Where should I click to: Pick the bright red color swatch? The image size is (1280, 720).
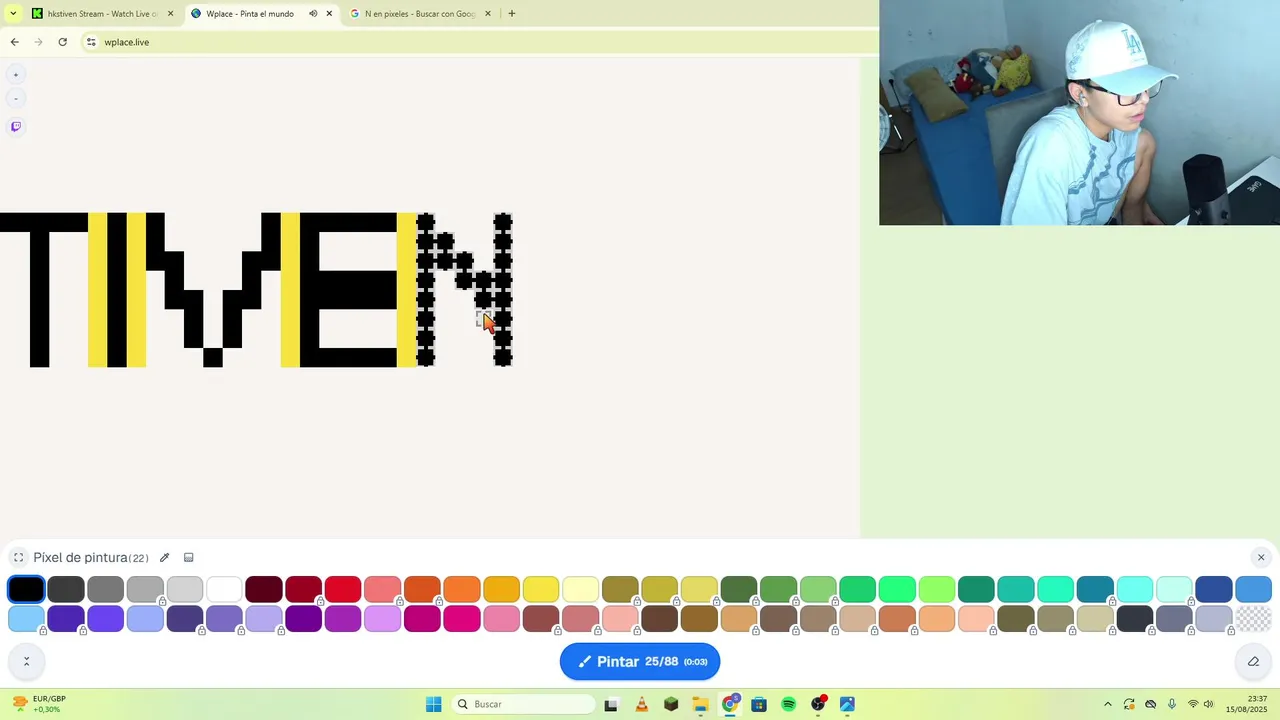343,590
